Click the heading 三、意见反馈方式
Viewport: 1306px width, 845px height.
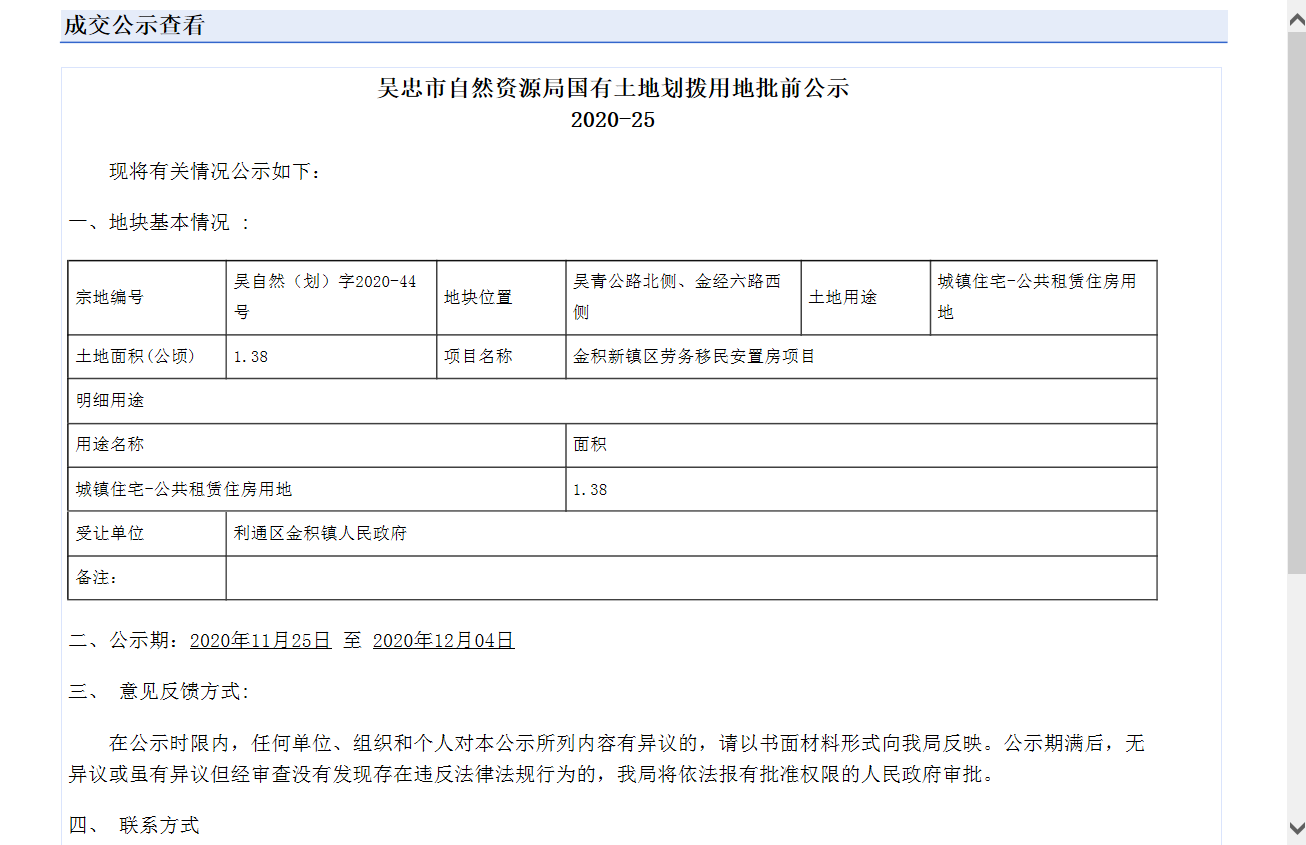pos(159,691)
